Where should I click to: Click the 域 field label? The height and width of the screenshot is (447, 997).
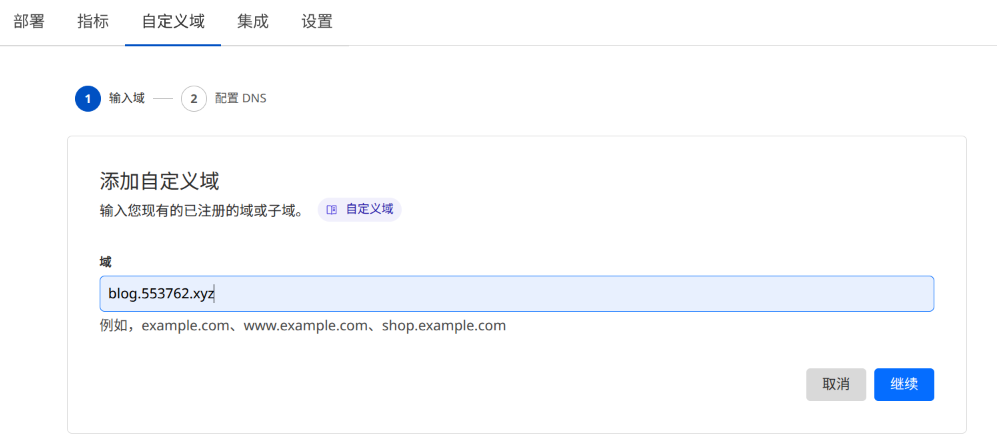105,261
